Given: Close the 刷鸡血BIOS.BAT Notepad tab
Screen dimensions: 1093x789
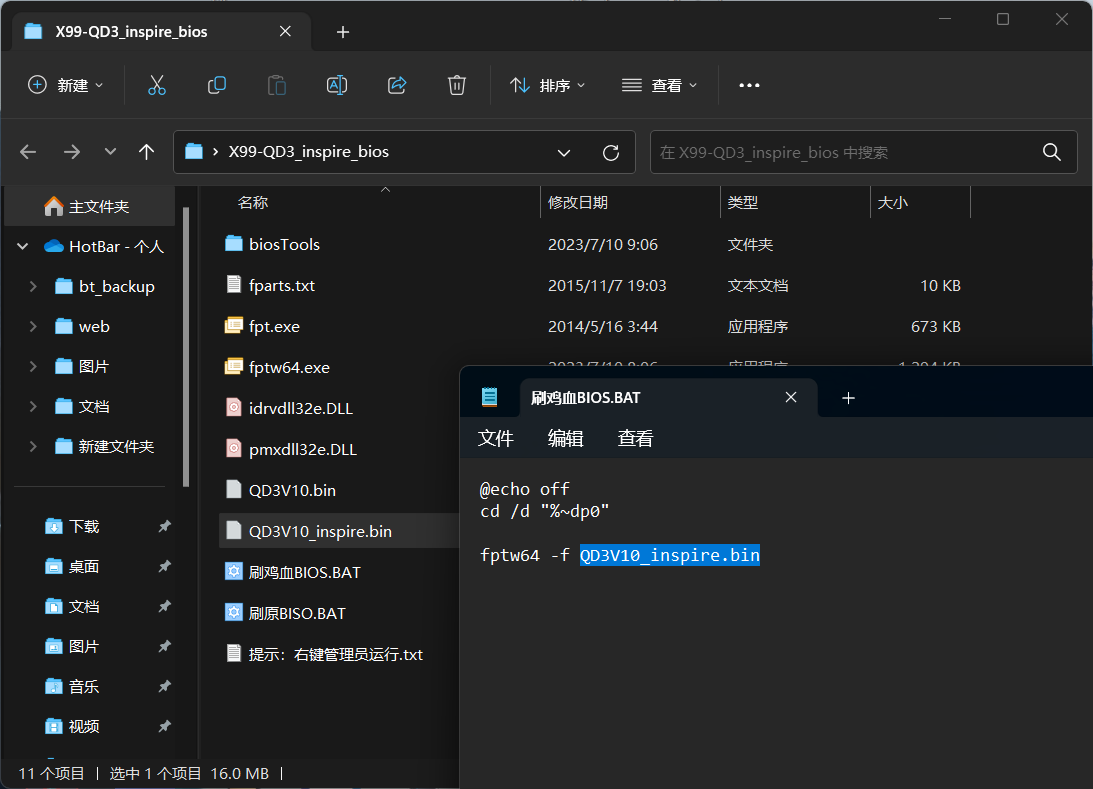Looking at the screenshot, I should [791, 398].
